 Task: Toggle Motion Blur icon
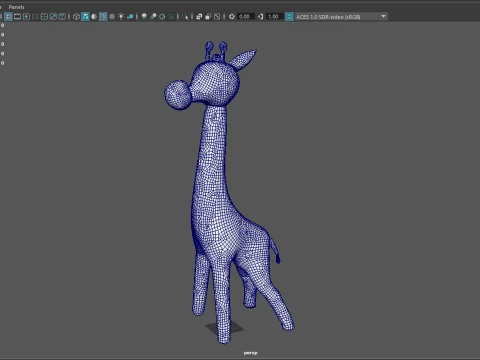pos(153,16)
